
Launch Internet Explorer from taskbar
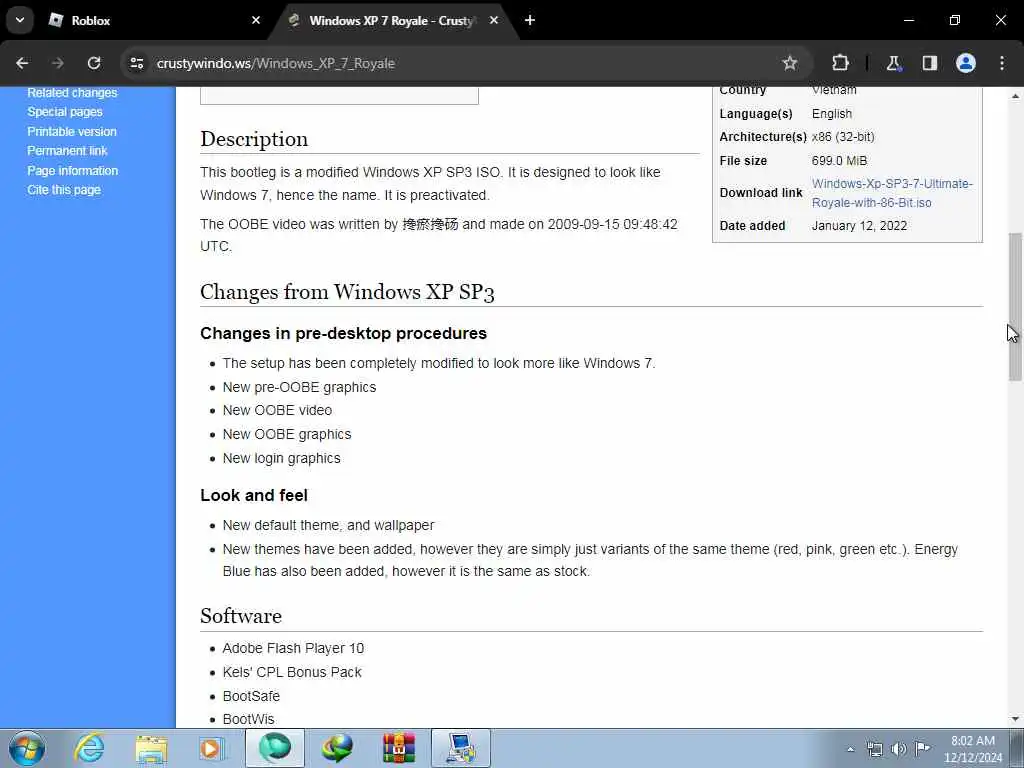point(89,748)
